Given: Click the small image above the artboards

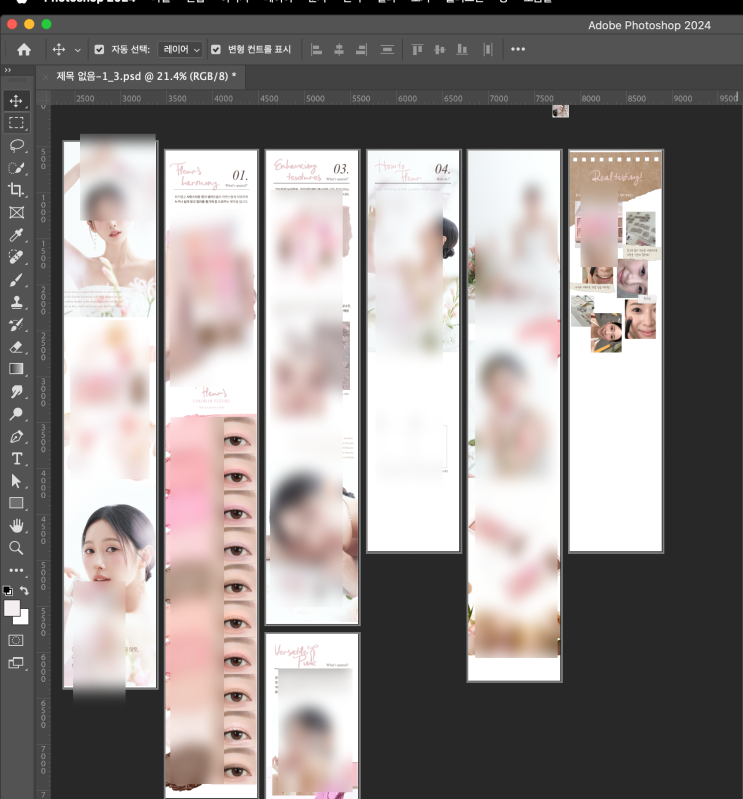Looking at the screenshot, I should pos(560,111).
